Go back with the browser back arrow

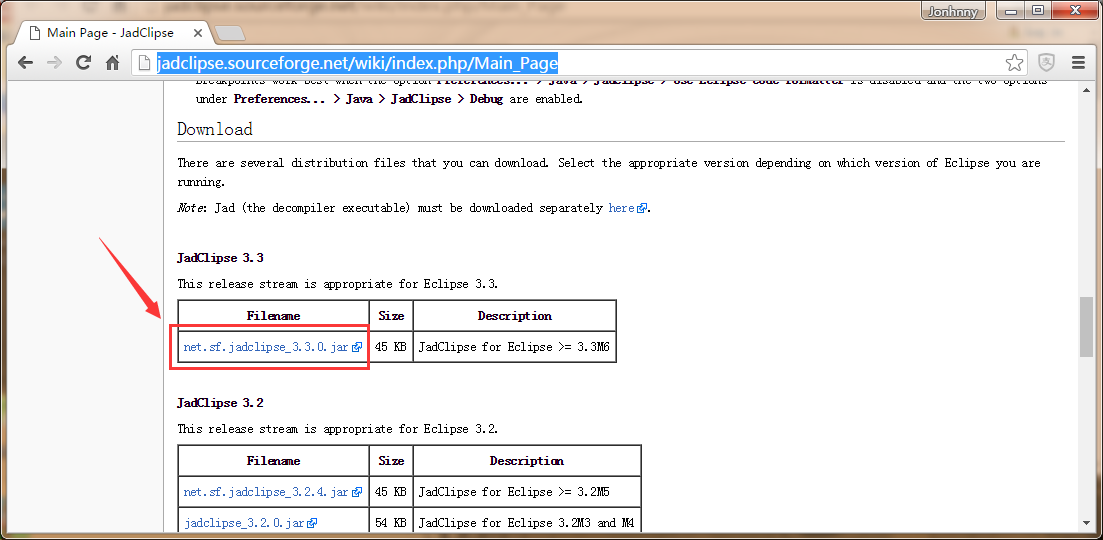pos(25,63)
